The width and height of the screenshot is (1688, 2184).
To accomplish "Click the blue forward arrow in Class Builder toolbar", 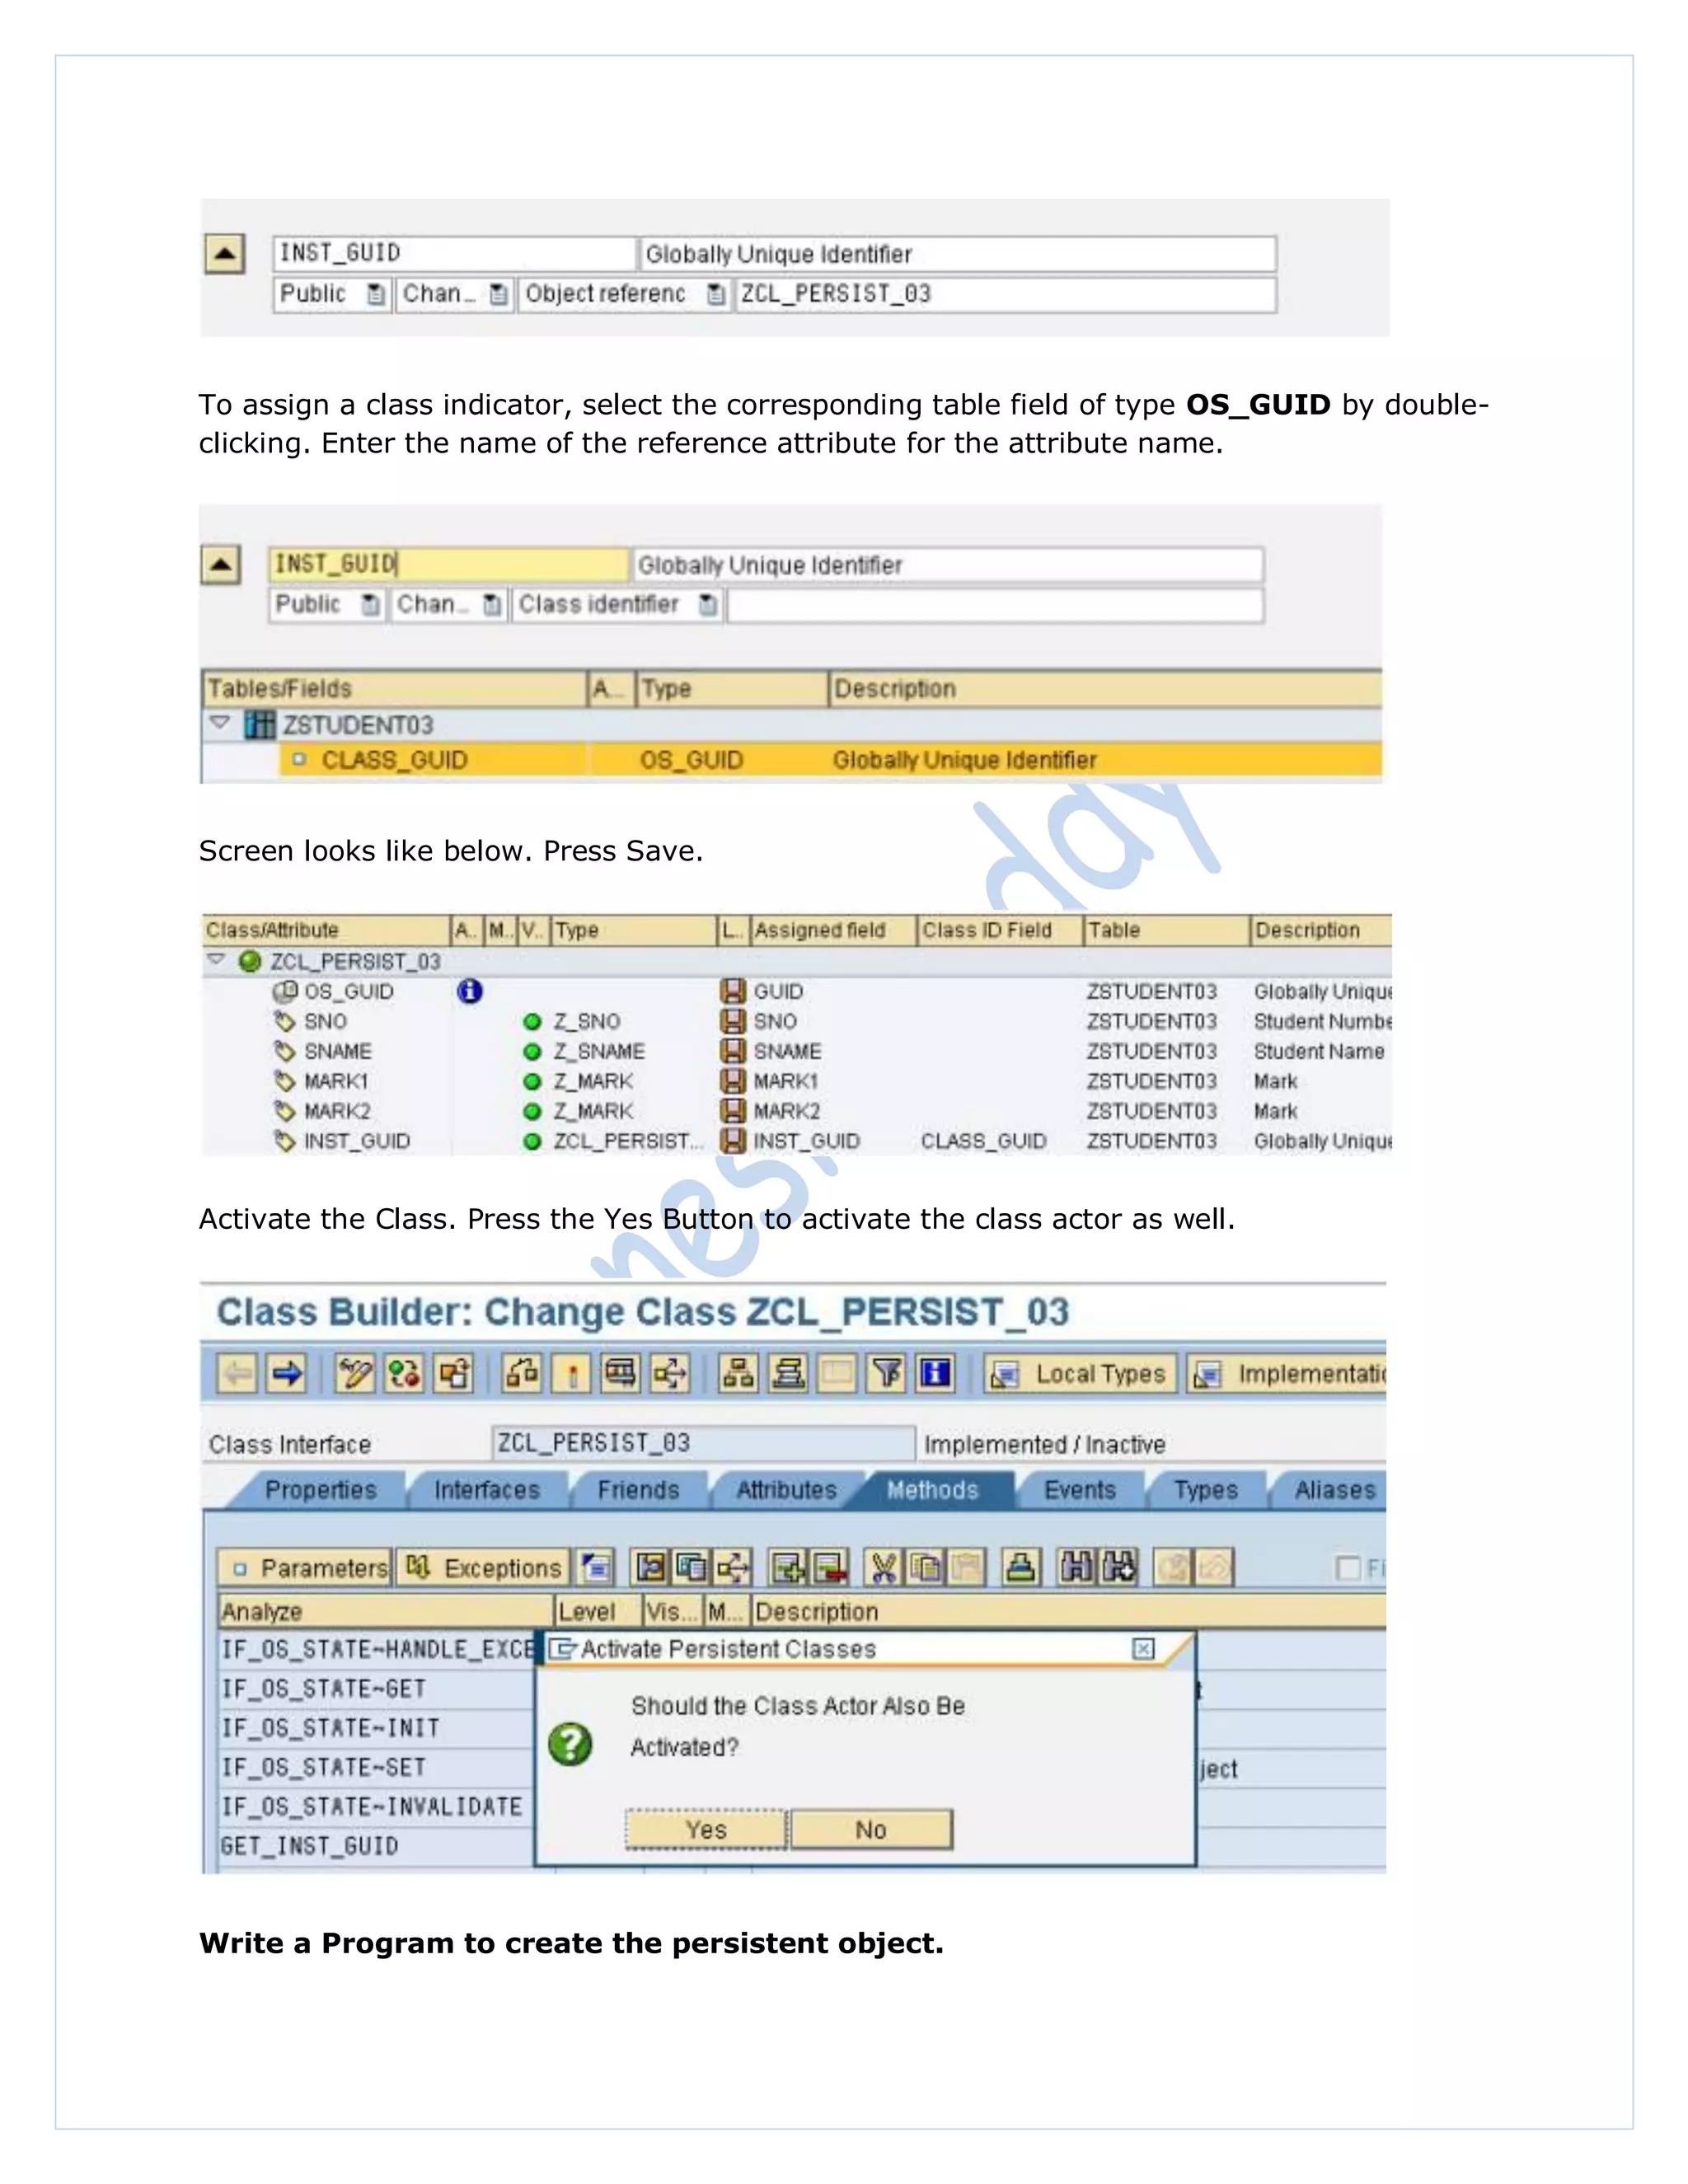I will click(287, 1373).
